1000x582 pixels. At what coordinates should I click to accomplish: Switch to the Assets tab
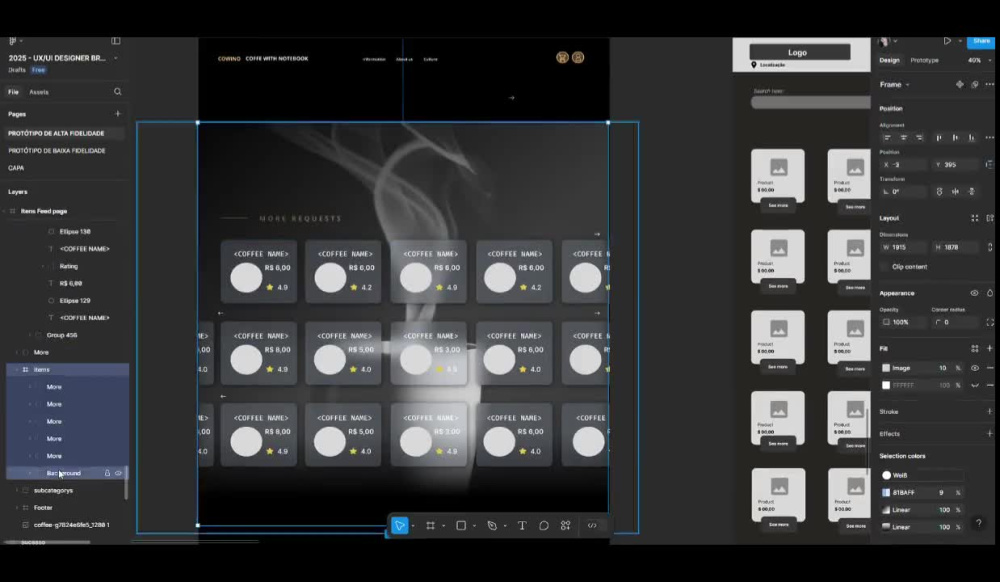point(39,92)
